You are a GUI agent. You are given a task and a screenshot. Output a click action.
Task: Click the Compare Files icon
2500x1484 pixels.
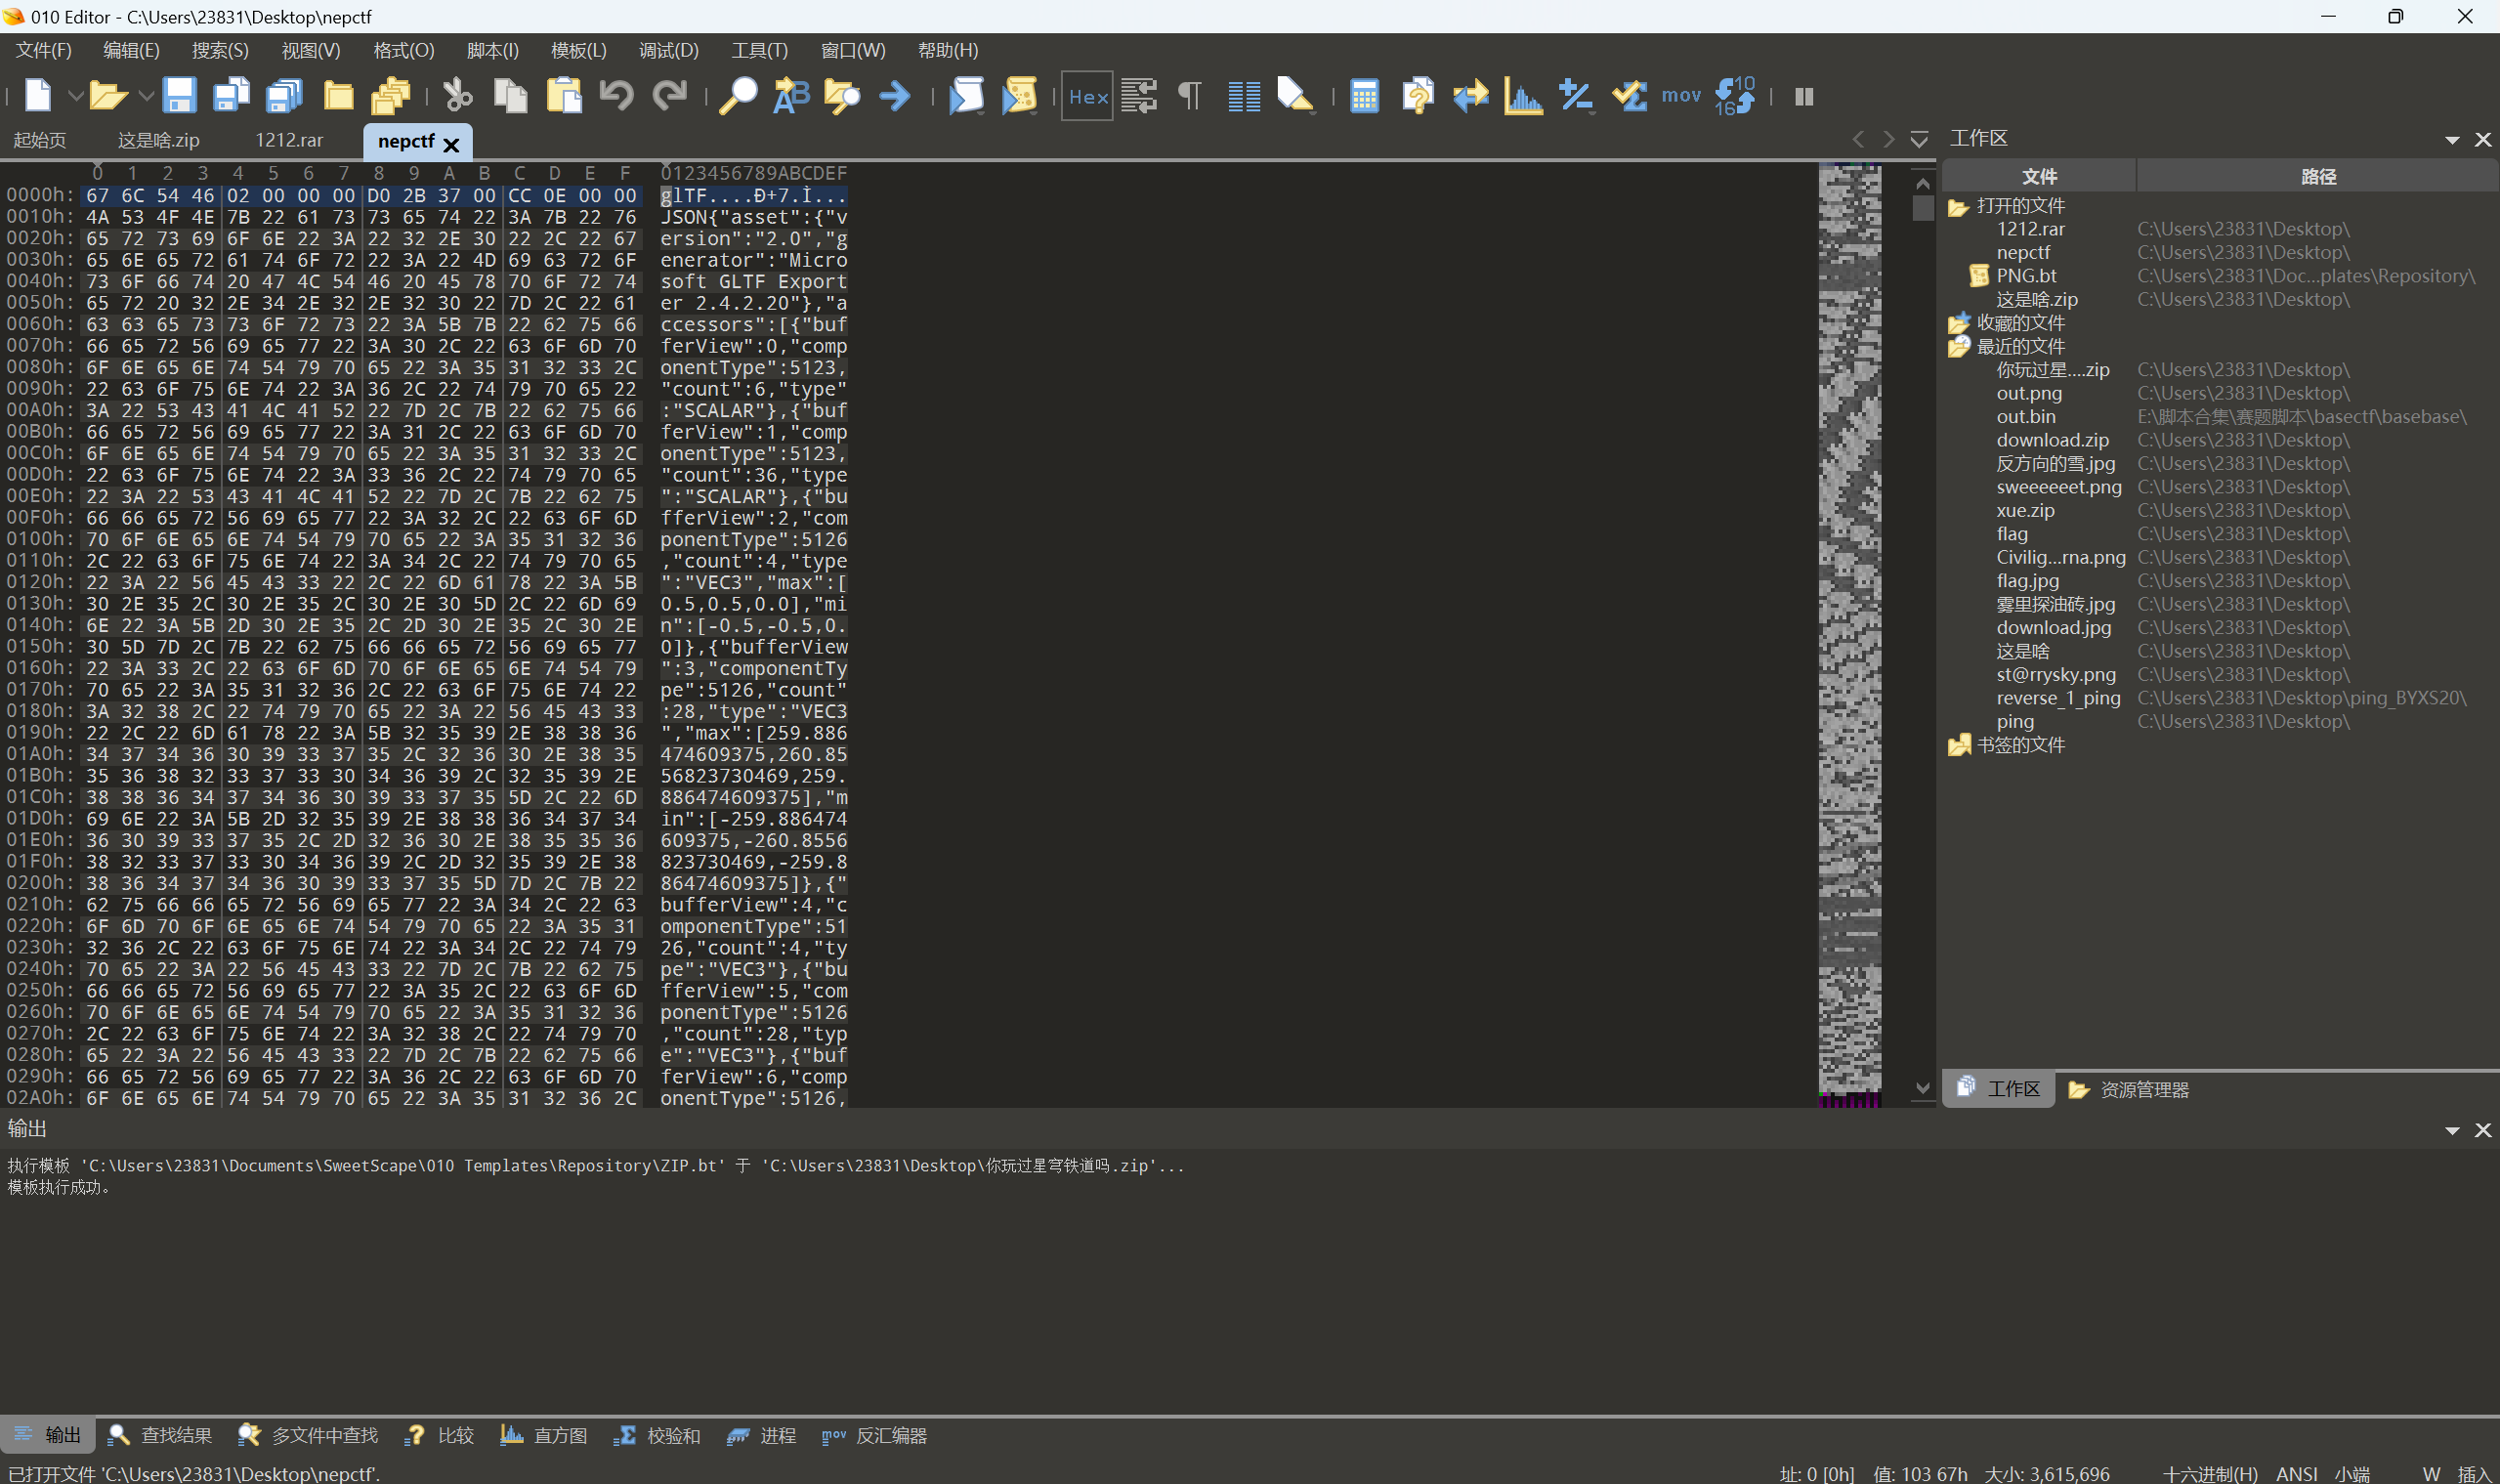point(1418,96)
